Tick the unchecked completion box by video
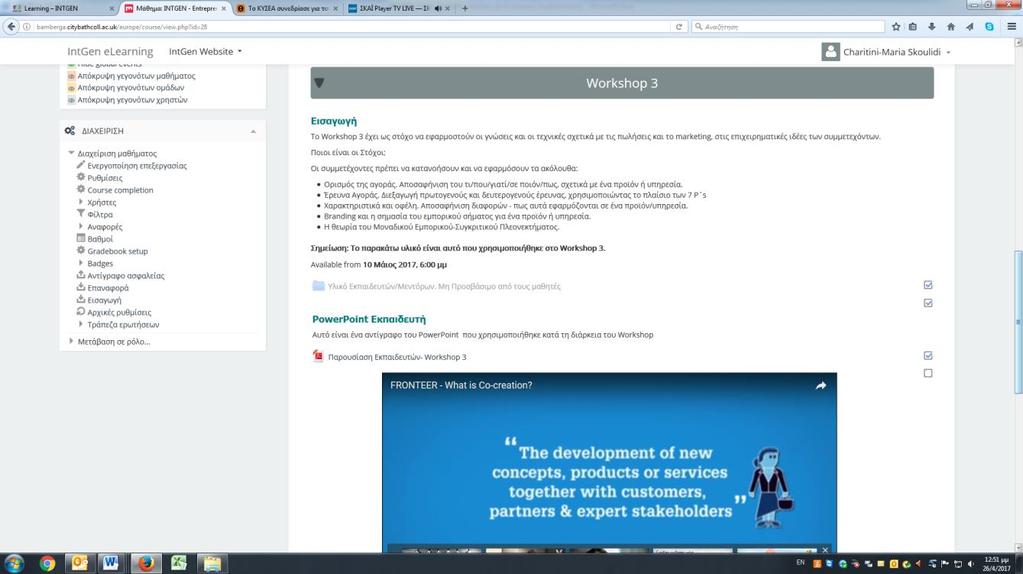The image size is (1023, 574). 928,373
